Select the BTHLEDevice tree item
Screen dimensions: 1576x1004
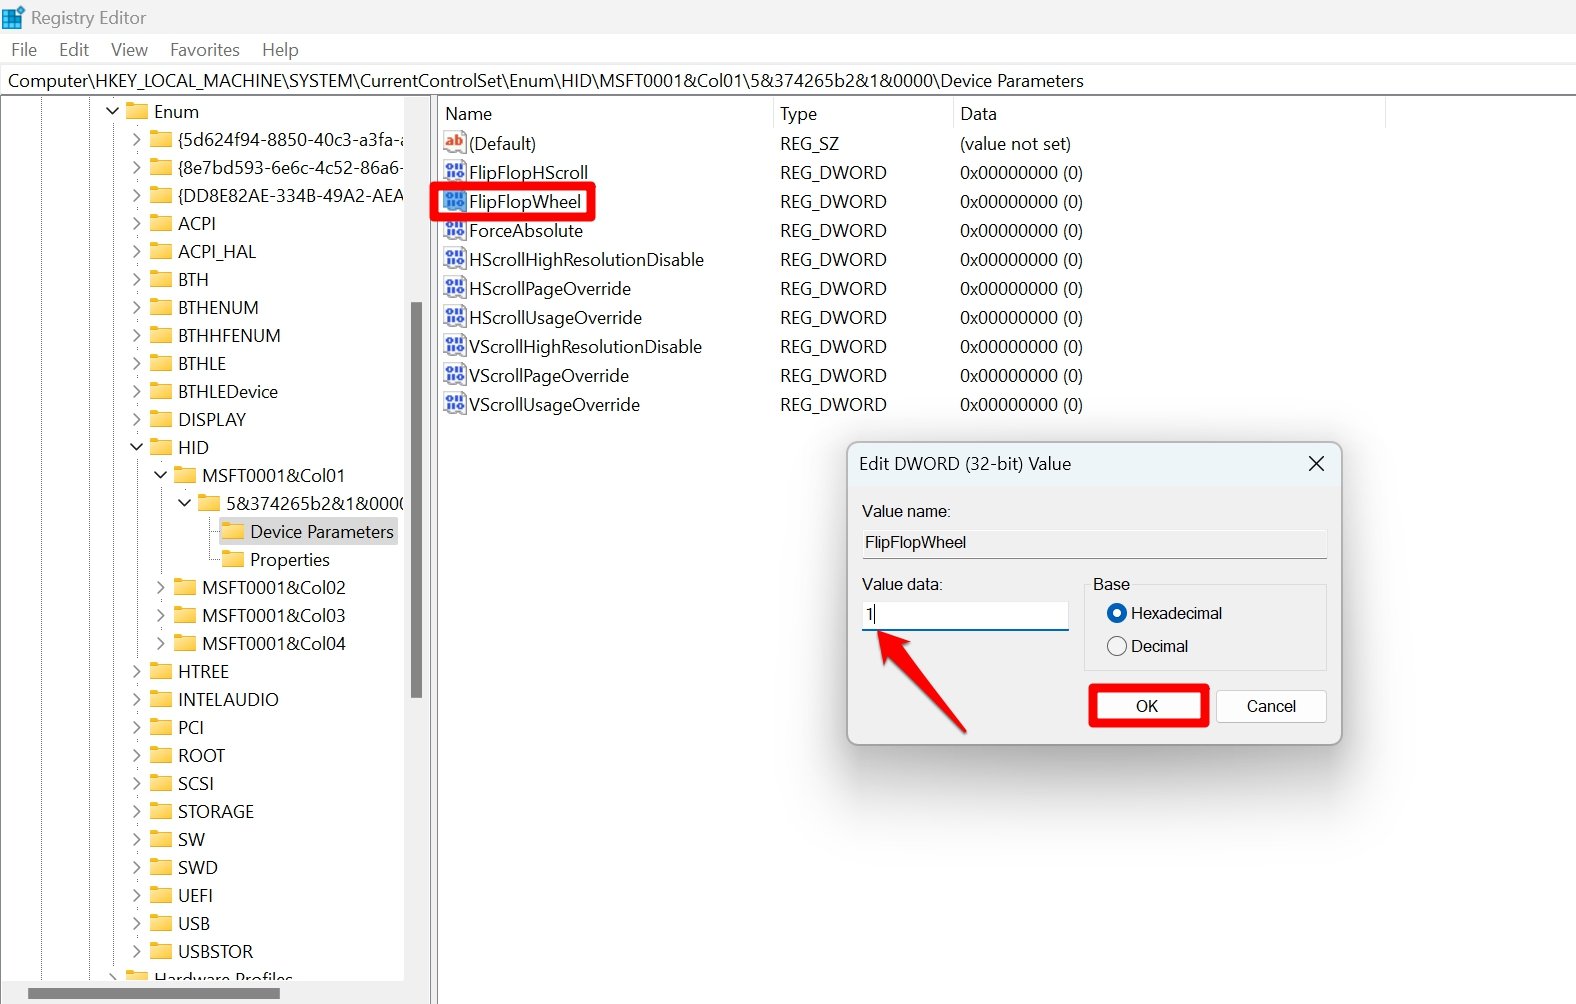tap(228, 391)
